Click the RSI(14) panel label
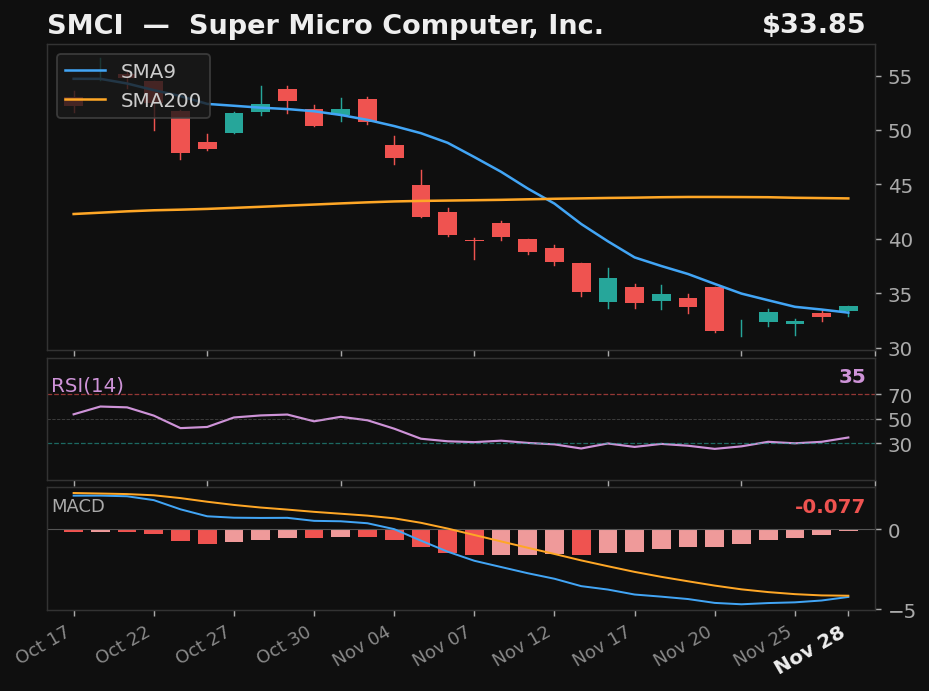929x691 pixels. 87,385
